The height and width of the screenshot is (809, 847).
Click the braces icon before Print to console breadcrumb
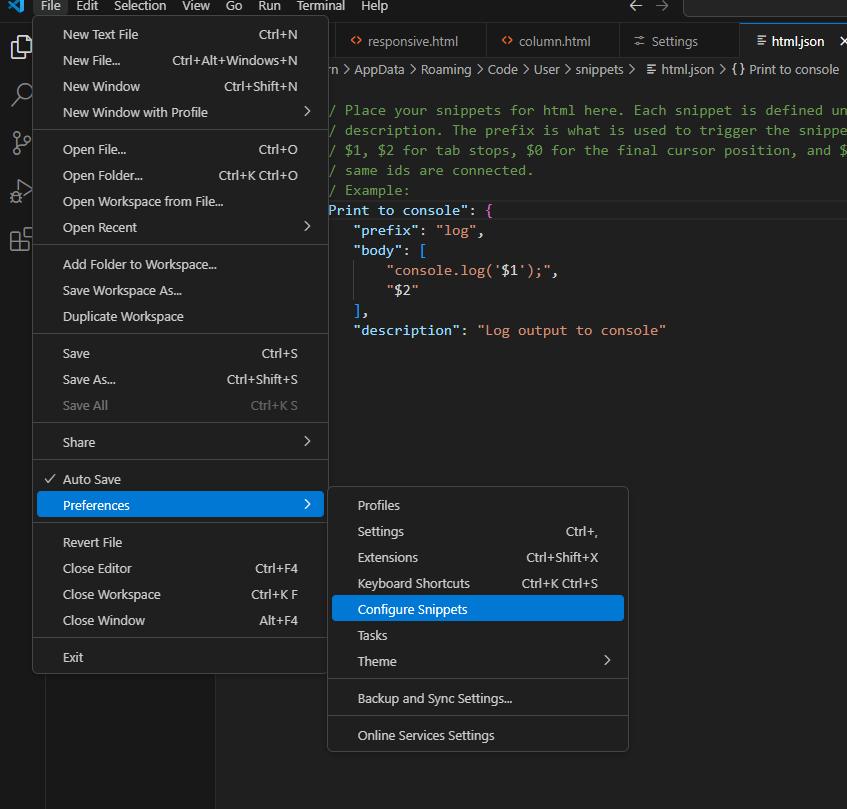738,69
